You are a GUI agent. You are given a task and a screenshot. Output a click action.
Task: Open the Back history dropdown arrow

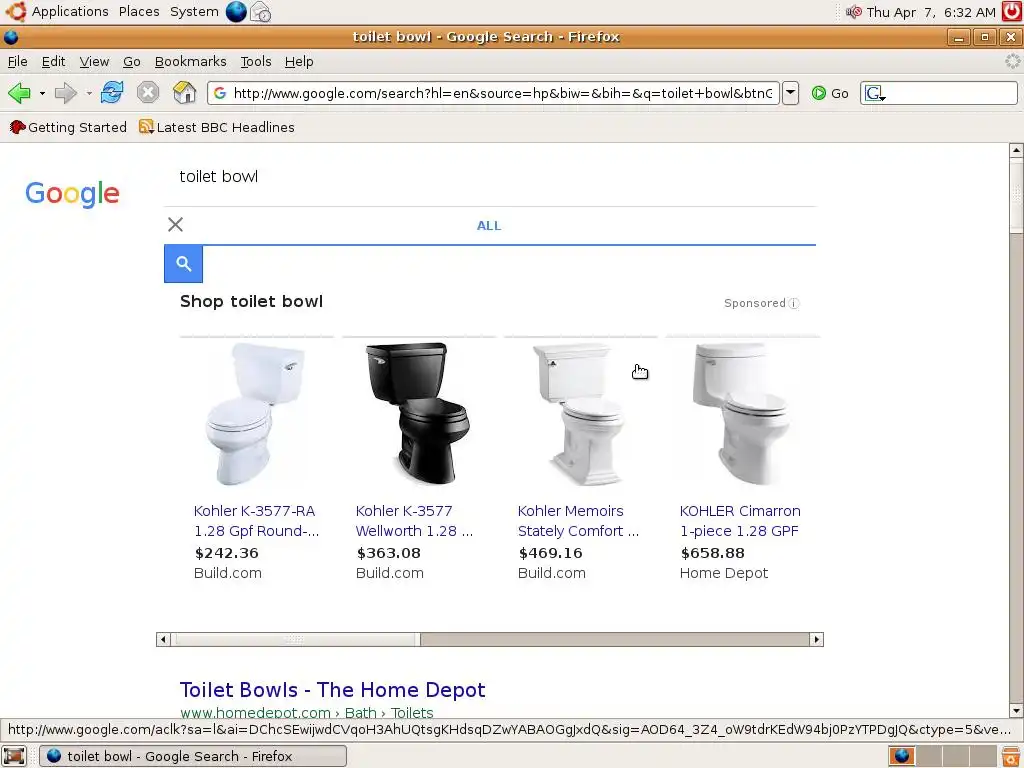click(42, 93)
